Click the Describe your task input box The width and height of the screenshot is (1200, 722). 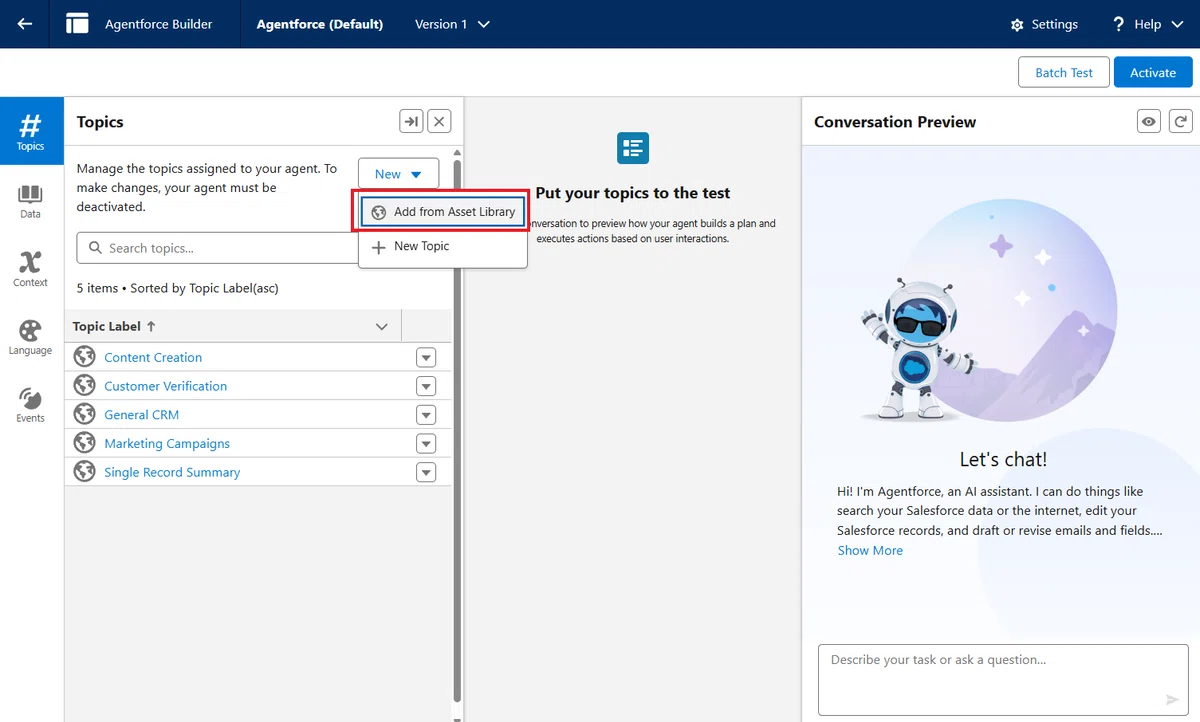(1003, 680)
